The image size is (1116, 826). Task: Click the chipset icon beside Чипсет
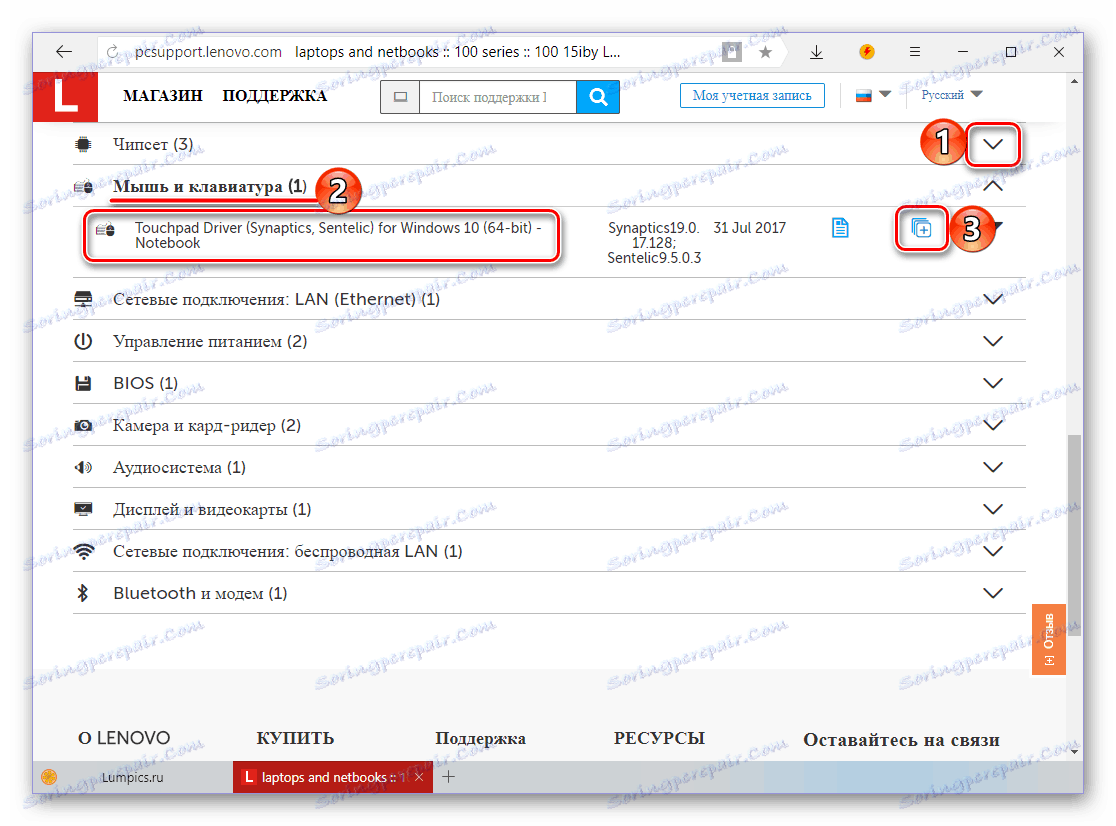coord(83,144)
